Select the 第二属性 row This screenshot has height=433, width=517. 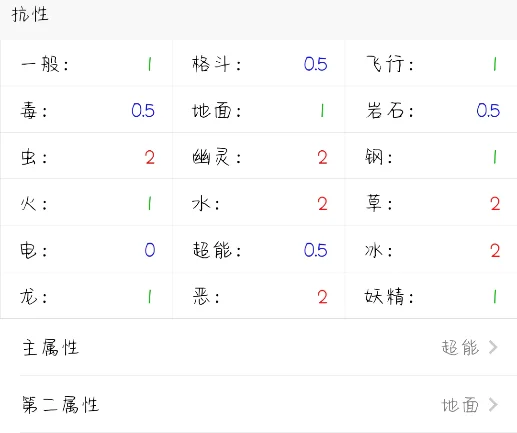258,404
